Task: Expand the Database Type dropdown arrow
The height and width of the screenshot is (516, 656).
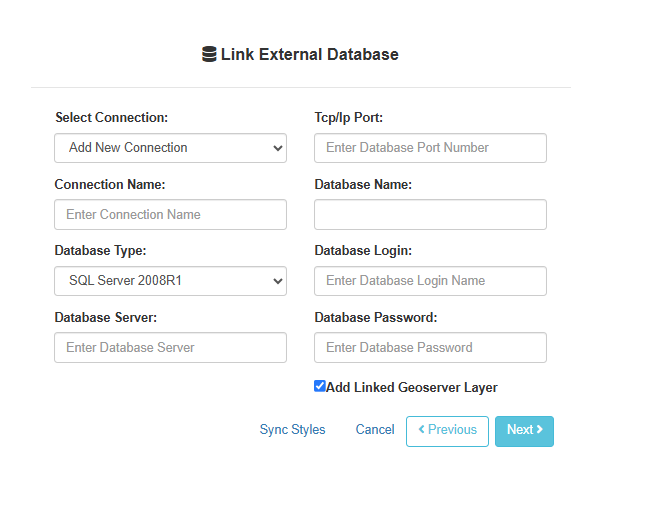Action: pyautogui.click(x=277, y=281)
